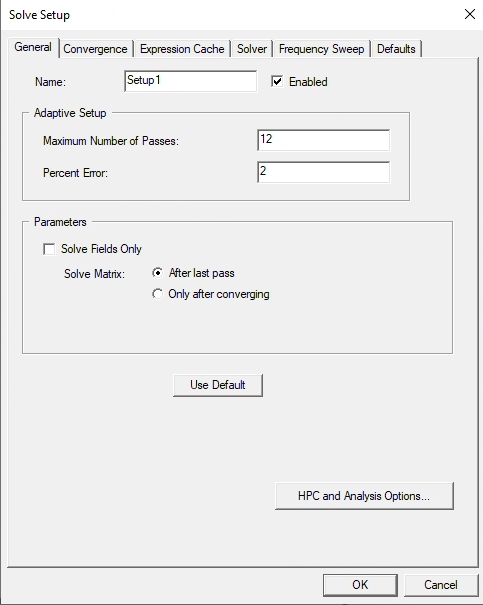Viewport: 483px width, 605px height.
Task: Click the Use Default button
Action: (218, 385)
